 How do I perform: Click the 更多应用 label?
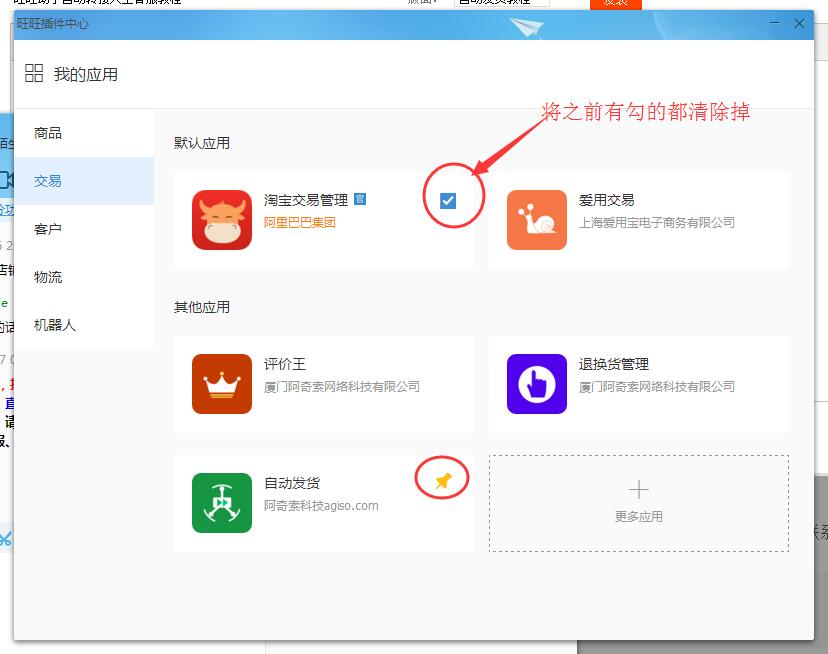click(638, 516)
